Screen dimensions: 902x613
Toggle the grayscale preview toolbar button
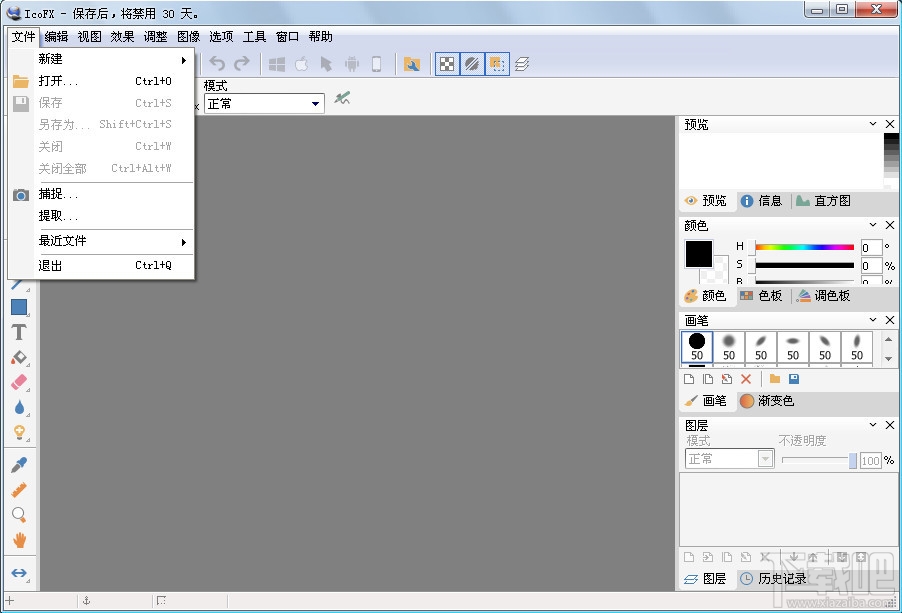[x=471, y=63]
